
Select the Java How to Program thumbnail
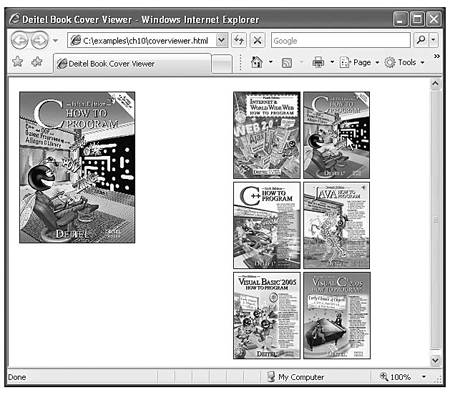tap(336, 225)
